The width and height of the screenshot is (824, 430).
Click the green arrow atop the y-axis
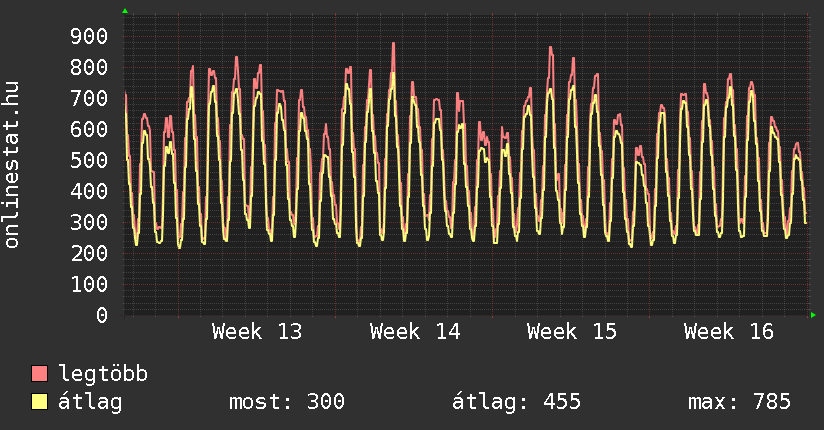125,11
